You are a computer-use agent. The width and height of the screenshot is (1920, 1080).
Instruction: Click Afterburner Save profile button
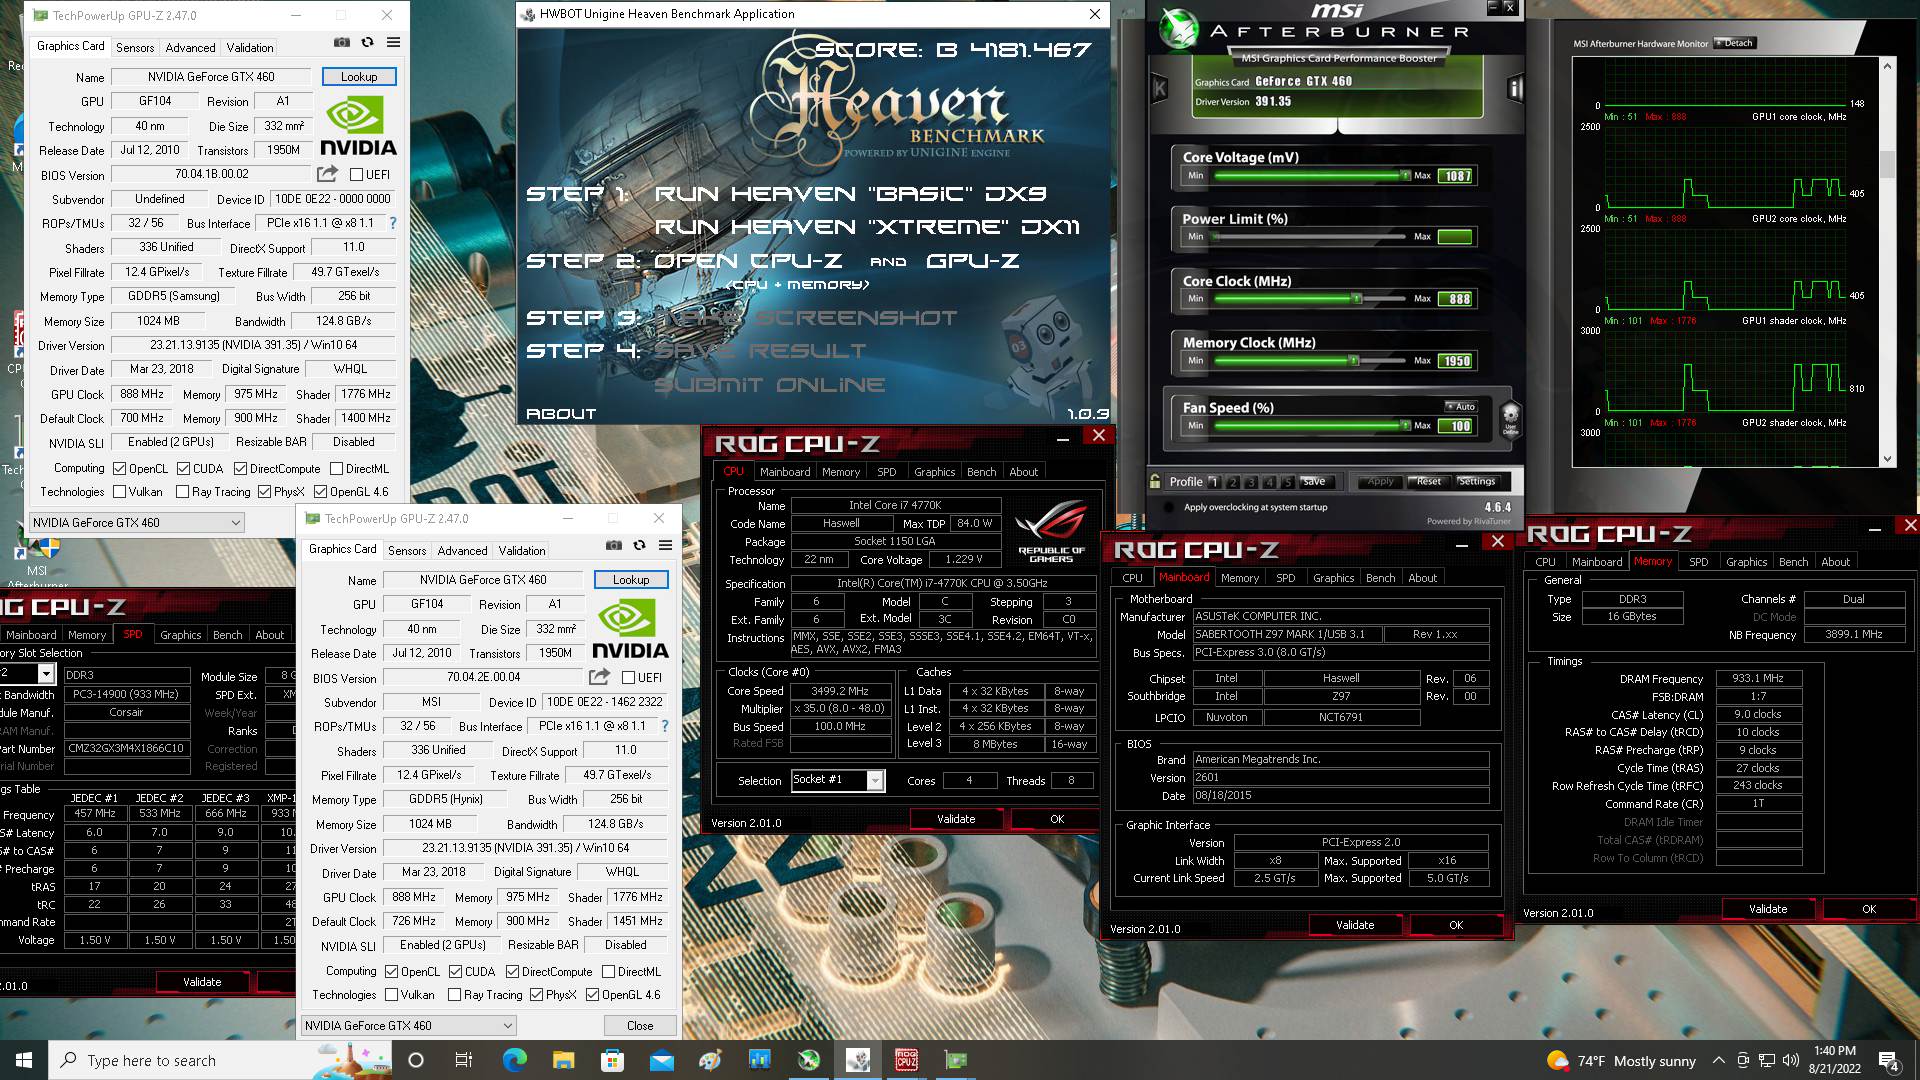[x=1313, y=481]
